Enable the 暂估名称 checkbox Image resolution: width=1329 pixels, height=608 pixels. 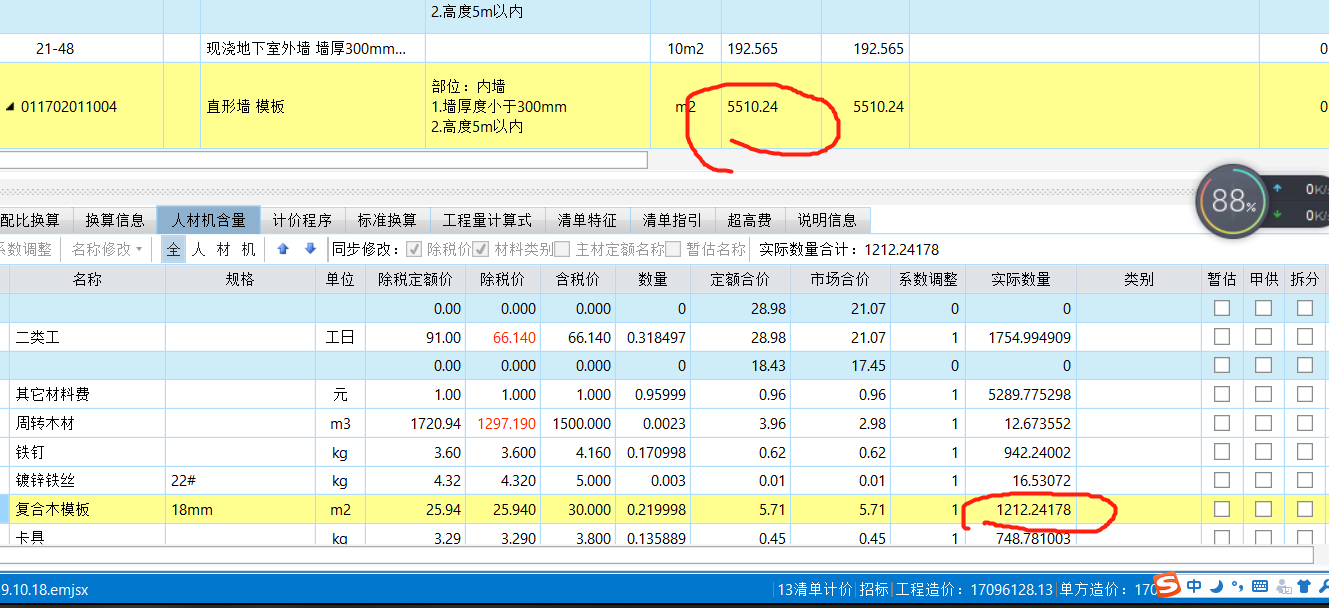click(674, 249)
